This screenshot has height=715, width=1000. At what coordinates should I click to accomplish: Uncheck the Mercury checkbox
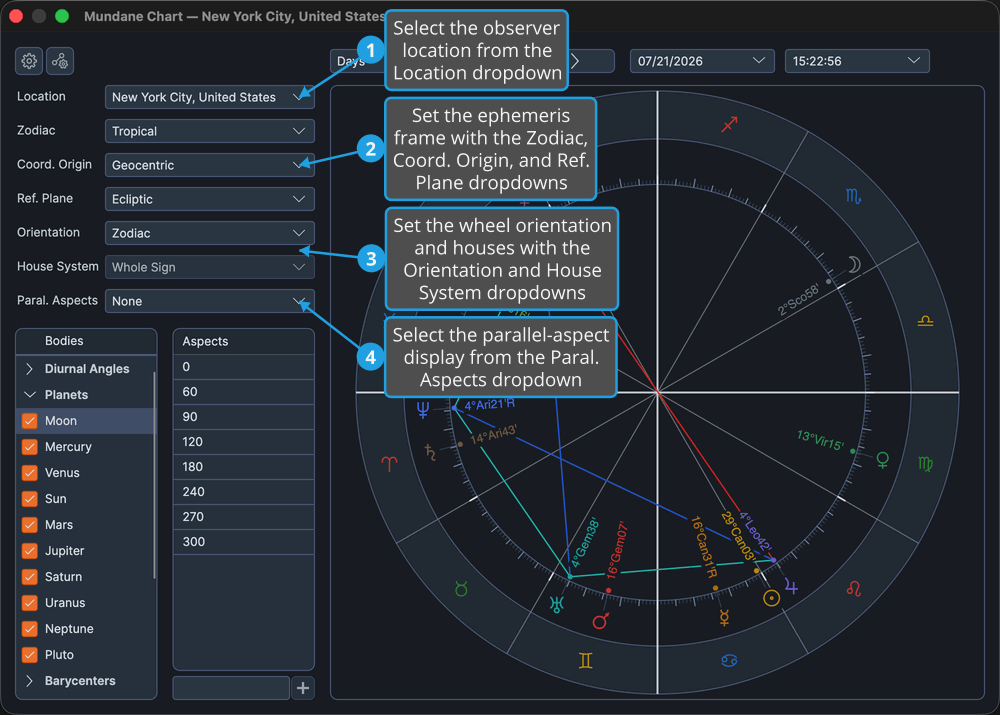coord(29,447)
